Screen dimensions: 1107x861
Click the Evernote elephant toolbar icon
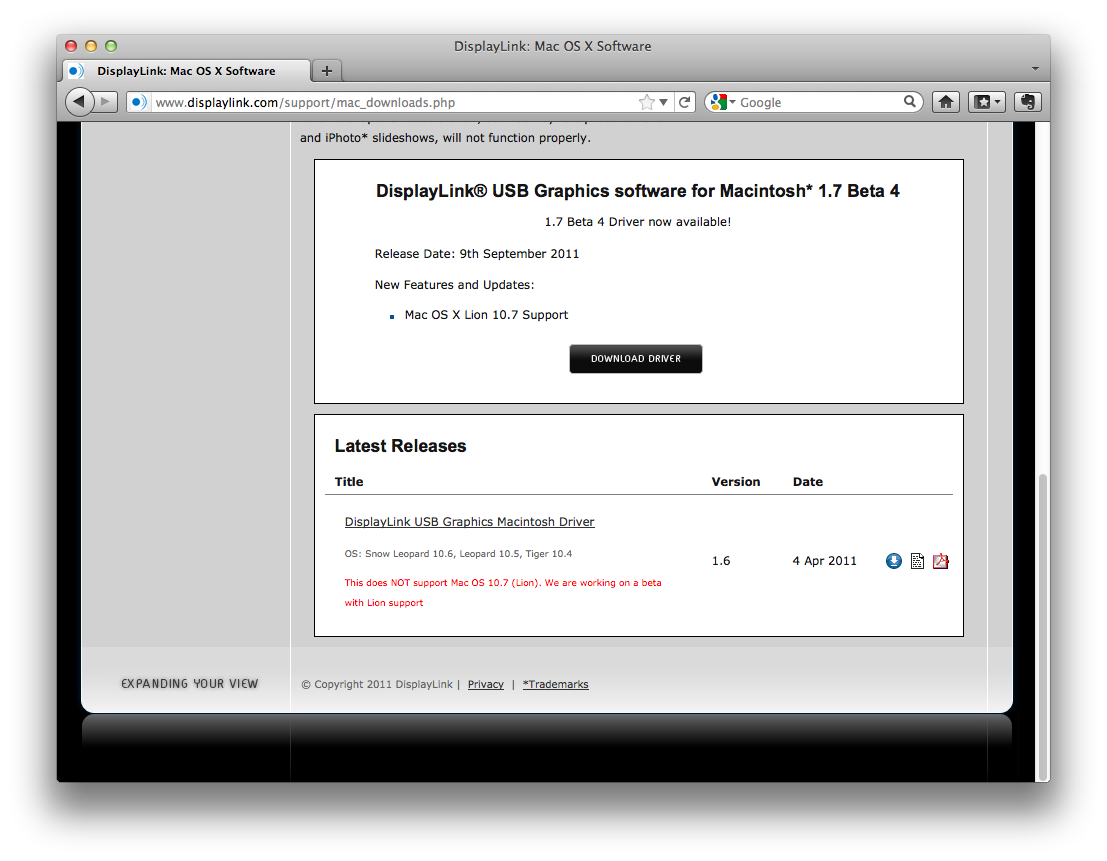(x=1028, y=102)
